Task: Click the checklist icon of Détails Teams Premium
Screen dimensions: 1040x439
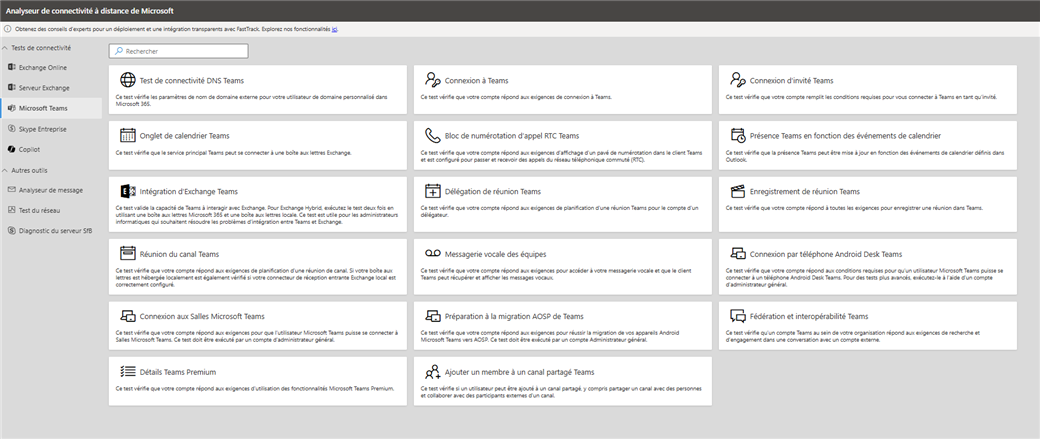Action: pyautogui.click(x=127, y=371)
